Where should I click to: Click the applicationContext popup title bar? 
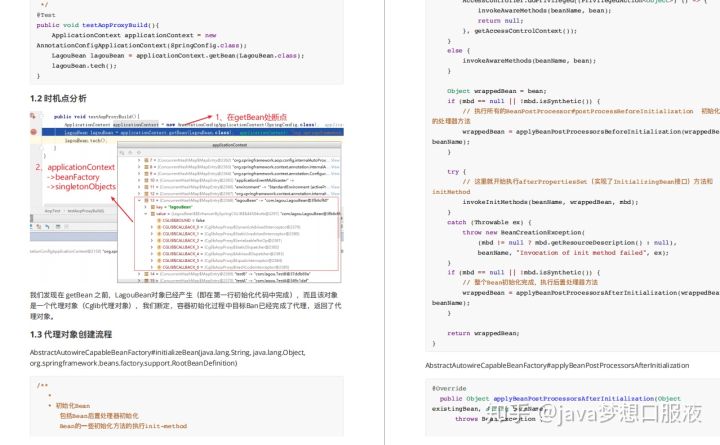229,145
